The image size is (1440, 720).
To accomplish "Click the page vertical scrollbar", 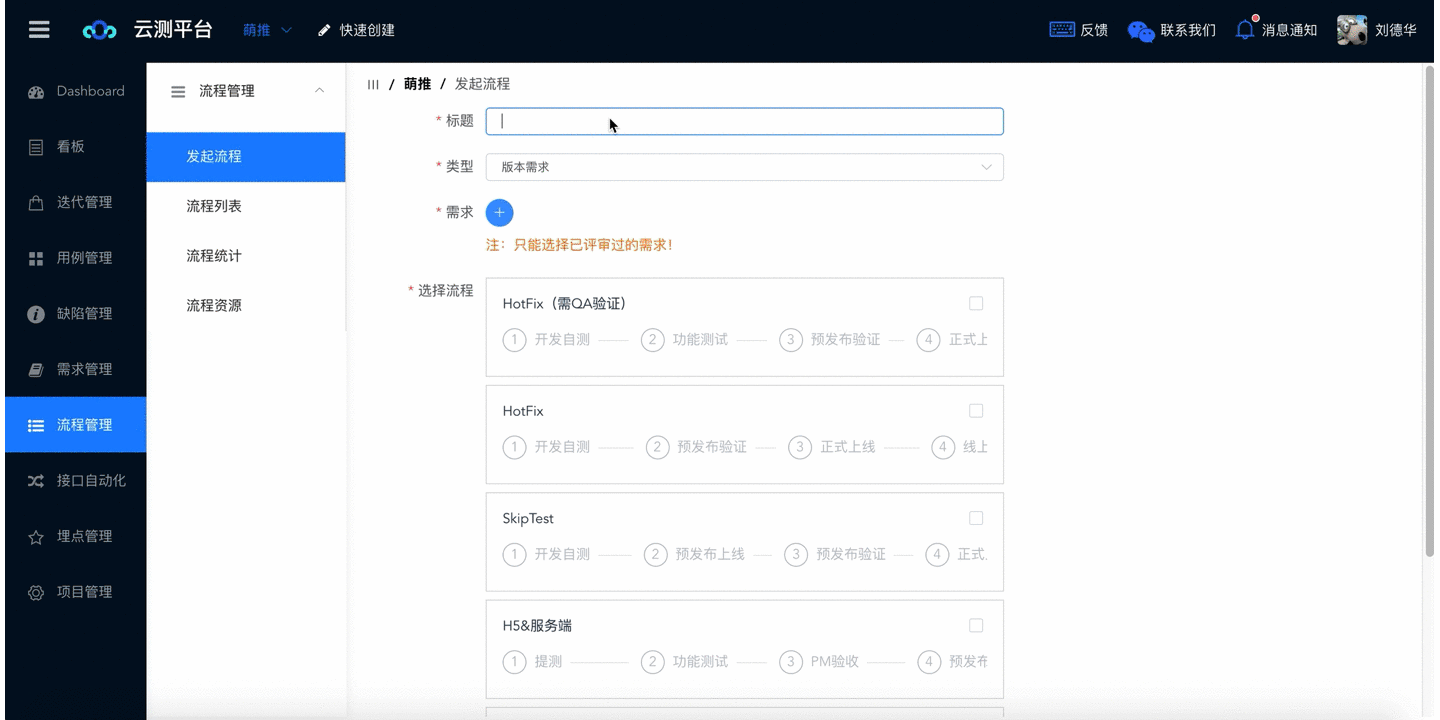I will pos(1428,312).
